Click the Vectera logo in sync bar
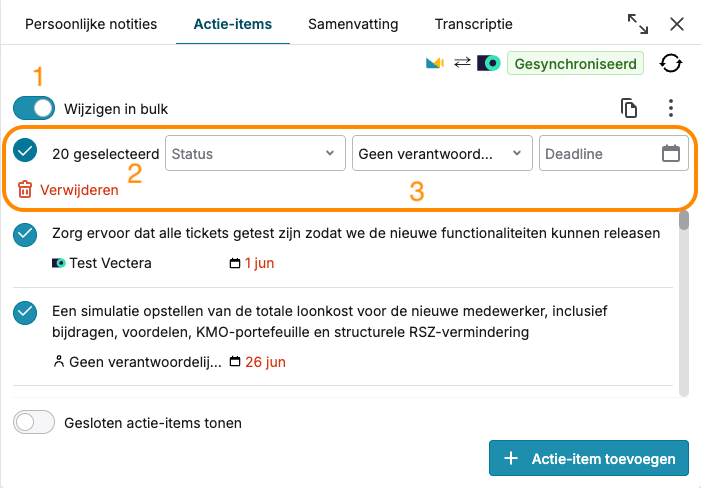 coord(489,63)
